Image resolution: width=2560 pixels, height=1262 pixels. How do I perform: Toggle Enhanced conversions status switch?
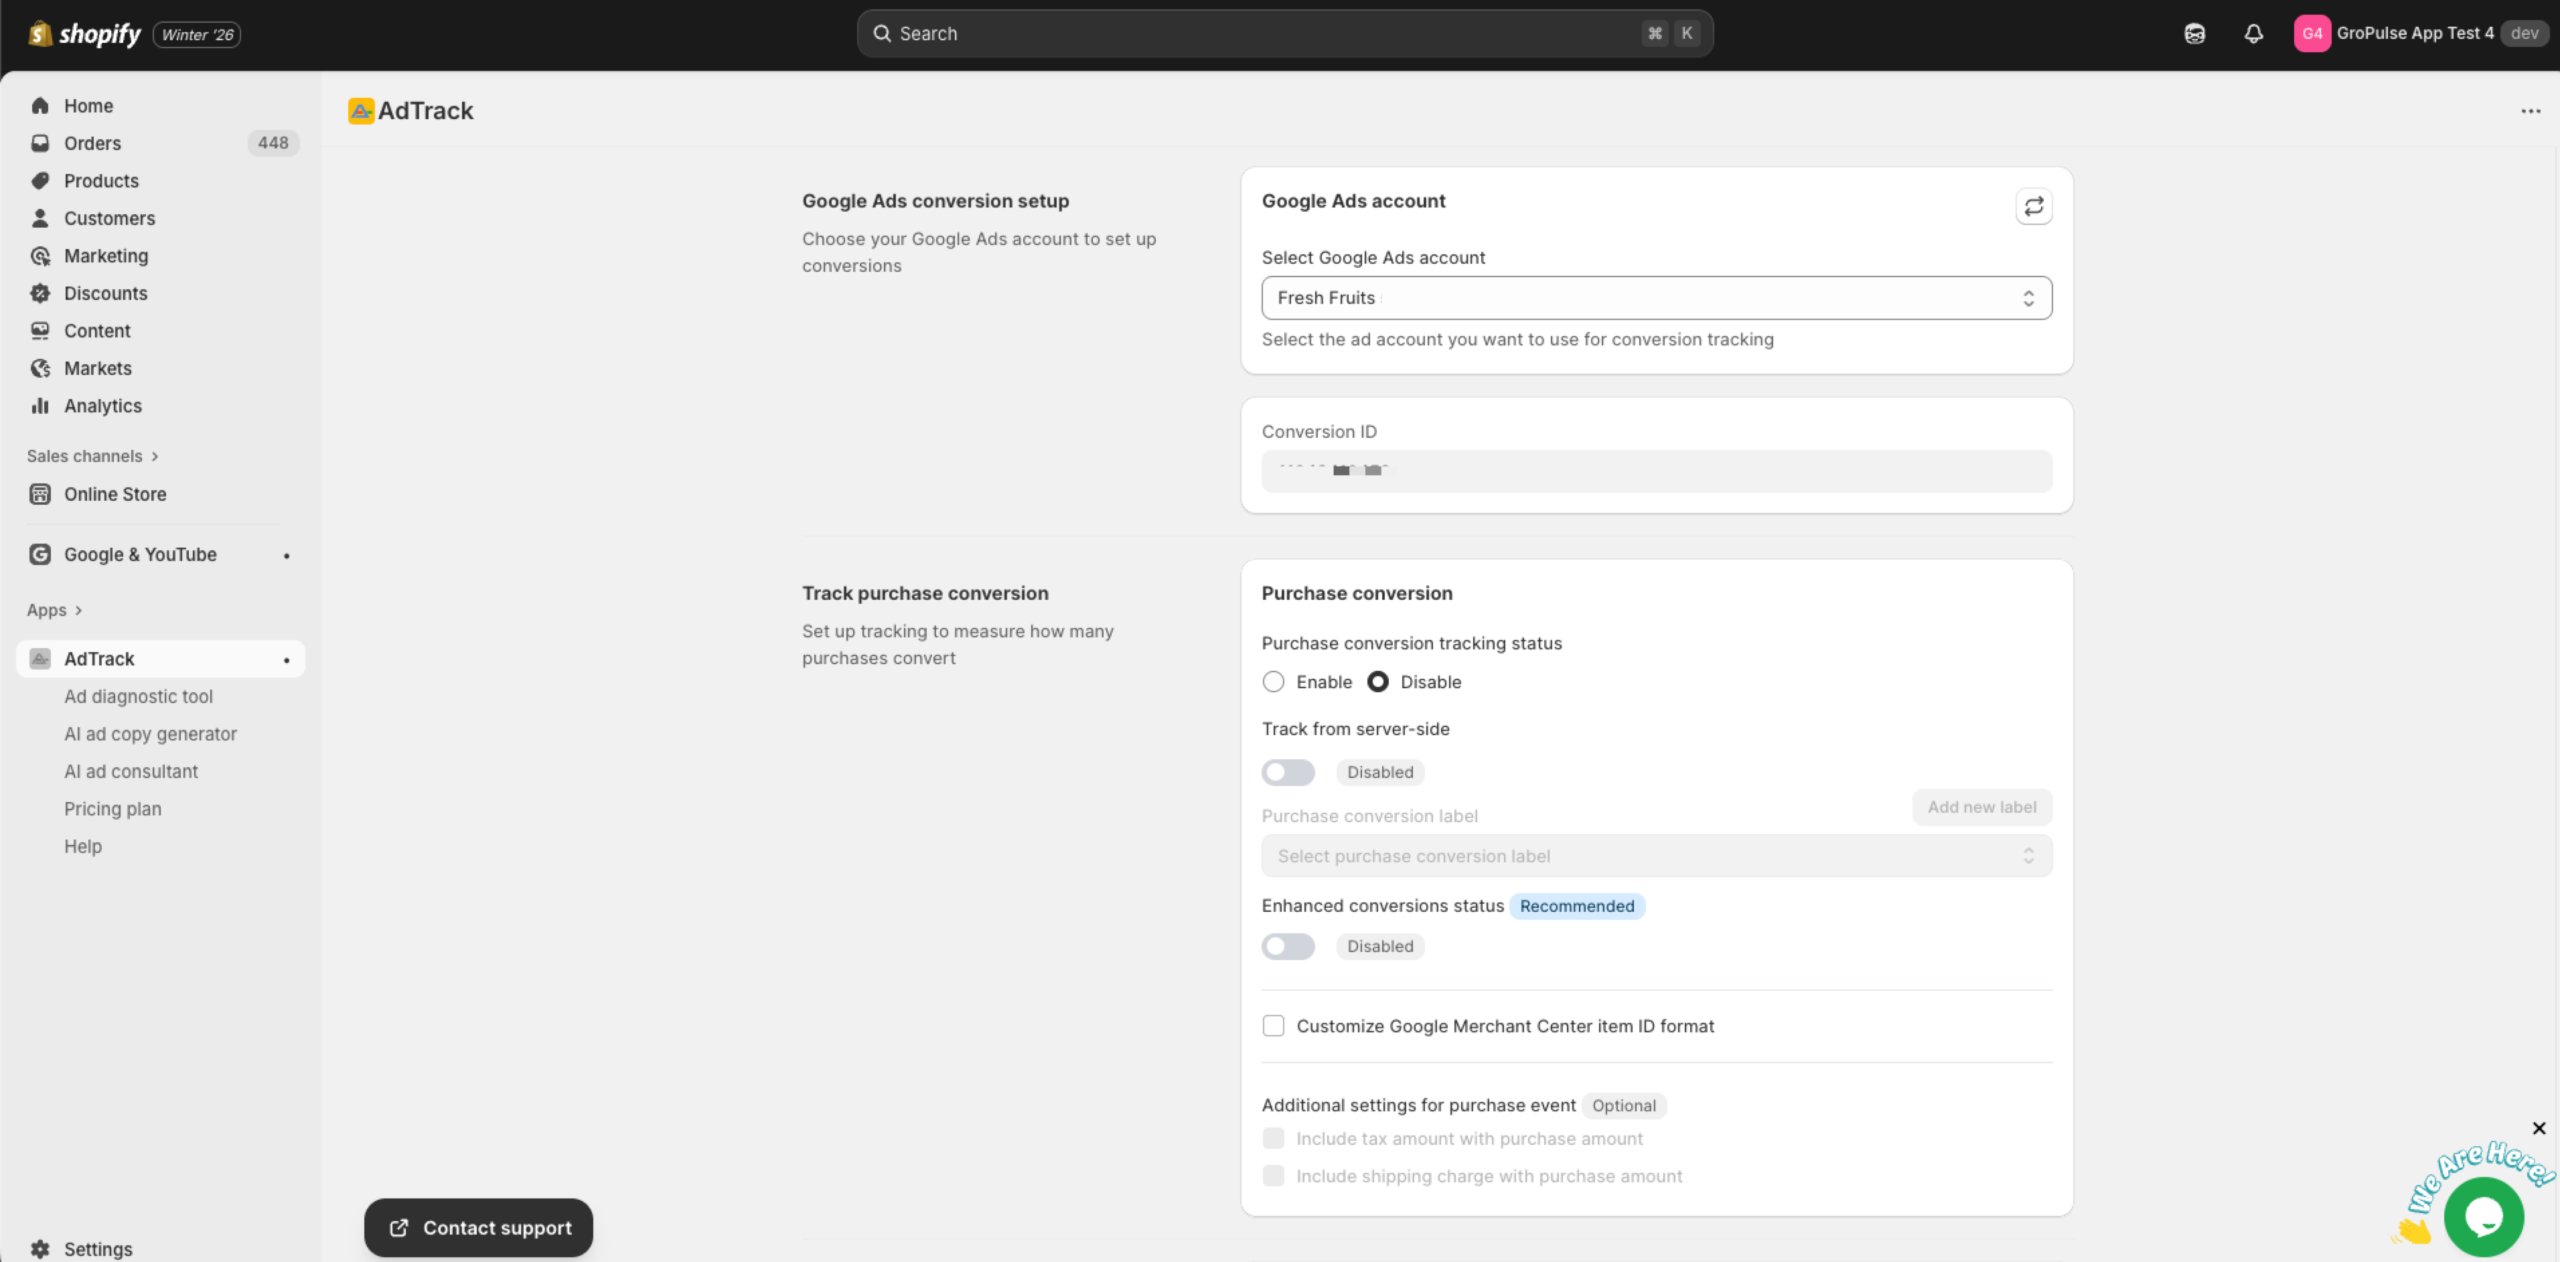(x=1287, y=946)
